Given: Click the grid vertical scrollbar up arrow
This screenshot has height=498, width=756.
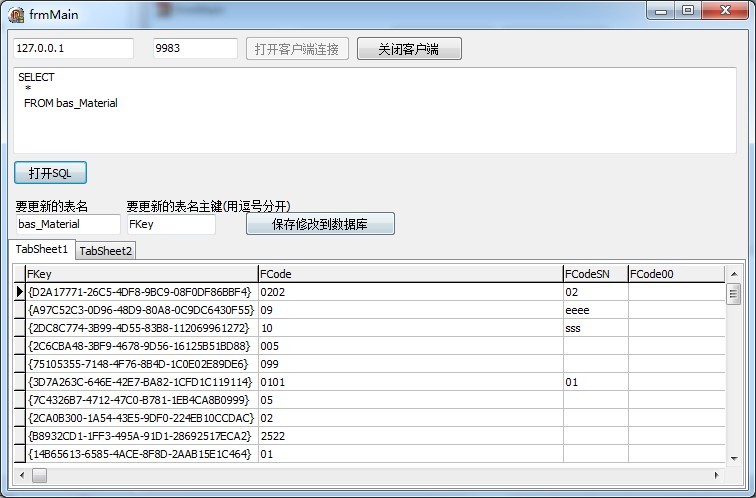Looking at the screenshot, I should pos(734,274).
